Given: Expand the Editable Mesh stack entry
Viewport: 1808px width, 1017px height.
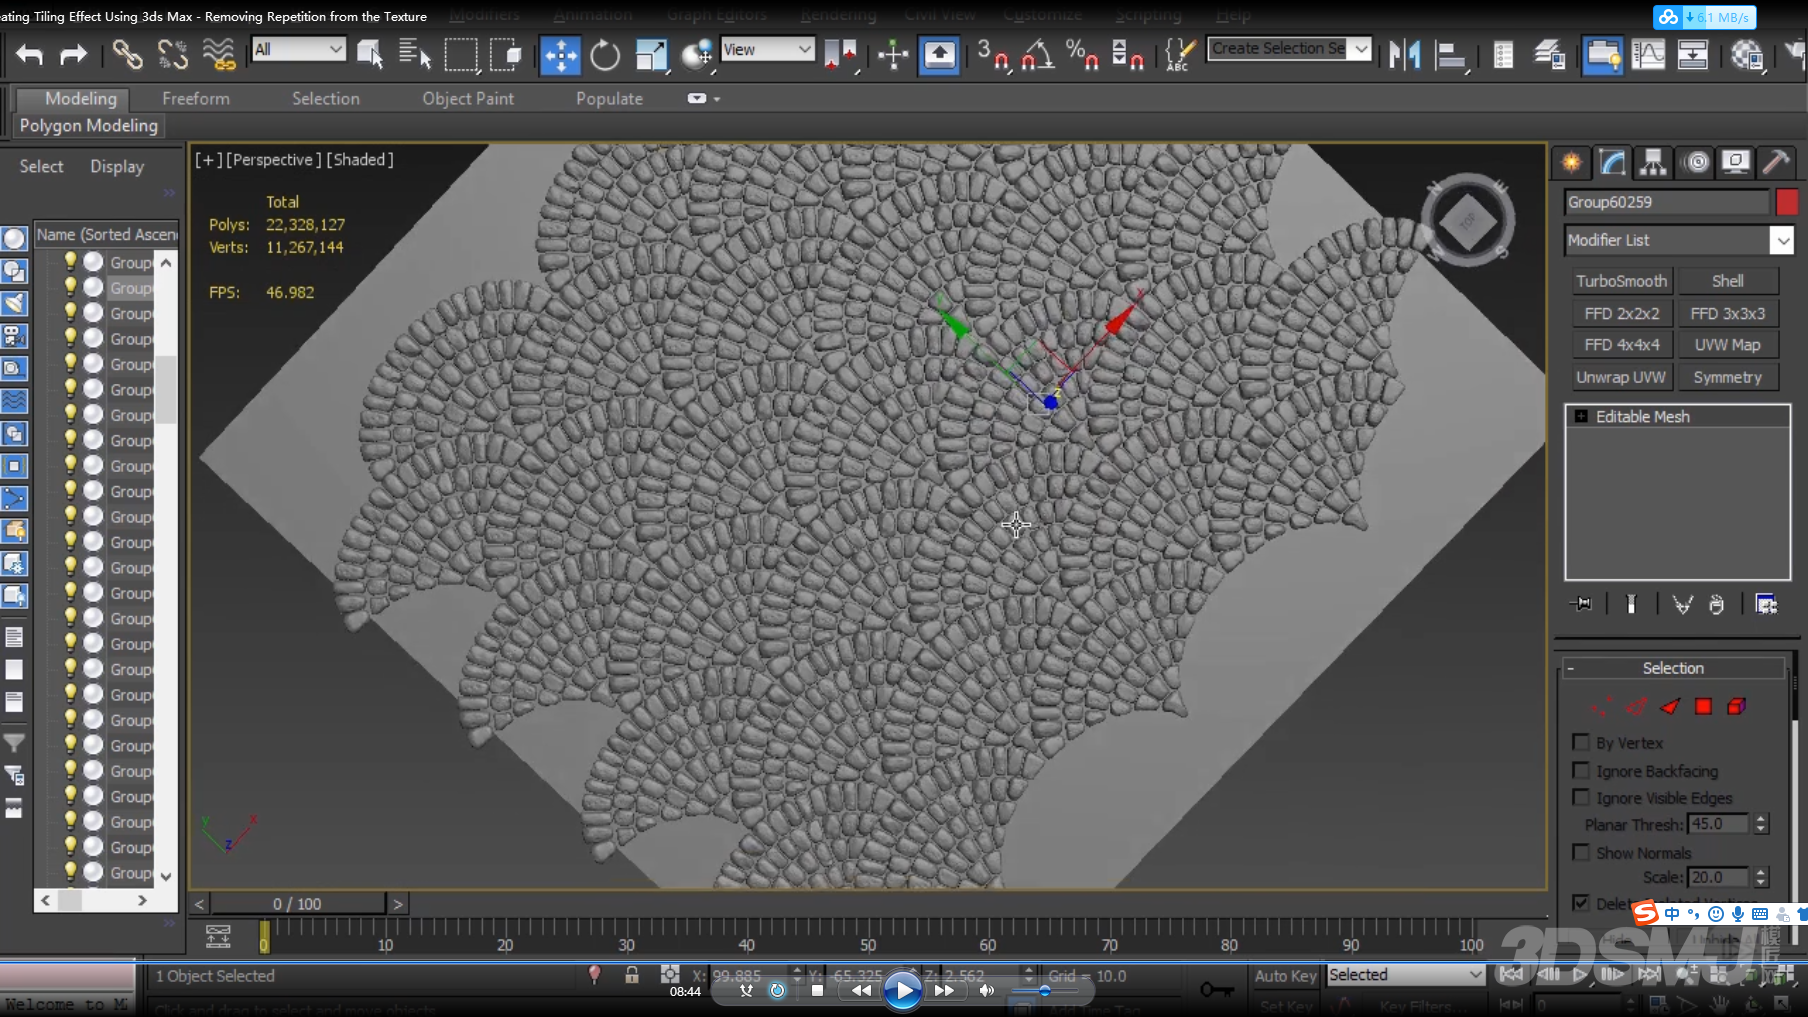Looking at the screenshot, I should 1581,417.
